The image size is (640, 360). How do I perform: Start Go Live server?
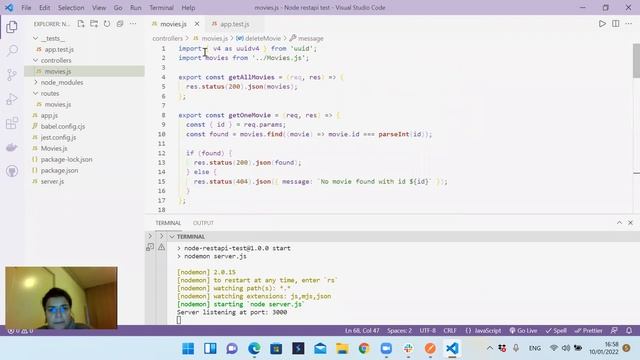pyautogui.click(x=523, y=331)
